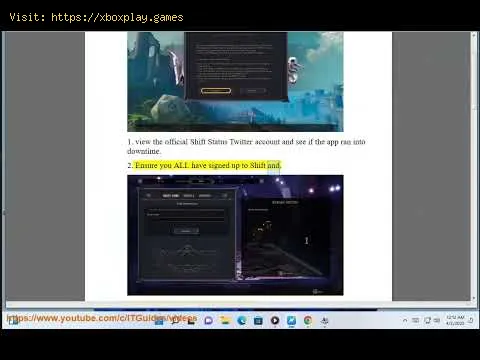The image size is (480, 360).
Task: Click the first game dialog screenshot image
Action: (235, 82)
